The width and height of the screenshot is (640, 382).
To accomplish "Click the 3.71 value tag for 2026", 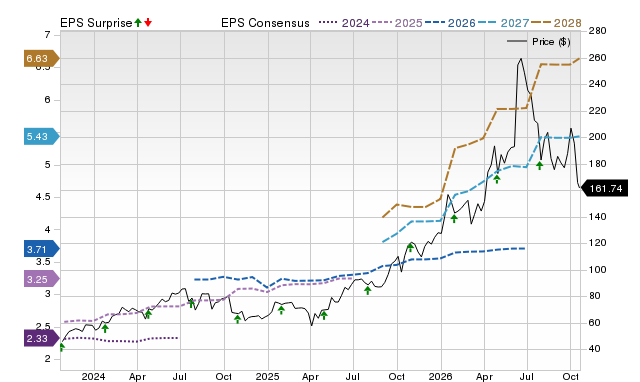I will click(x=41, y=249).
